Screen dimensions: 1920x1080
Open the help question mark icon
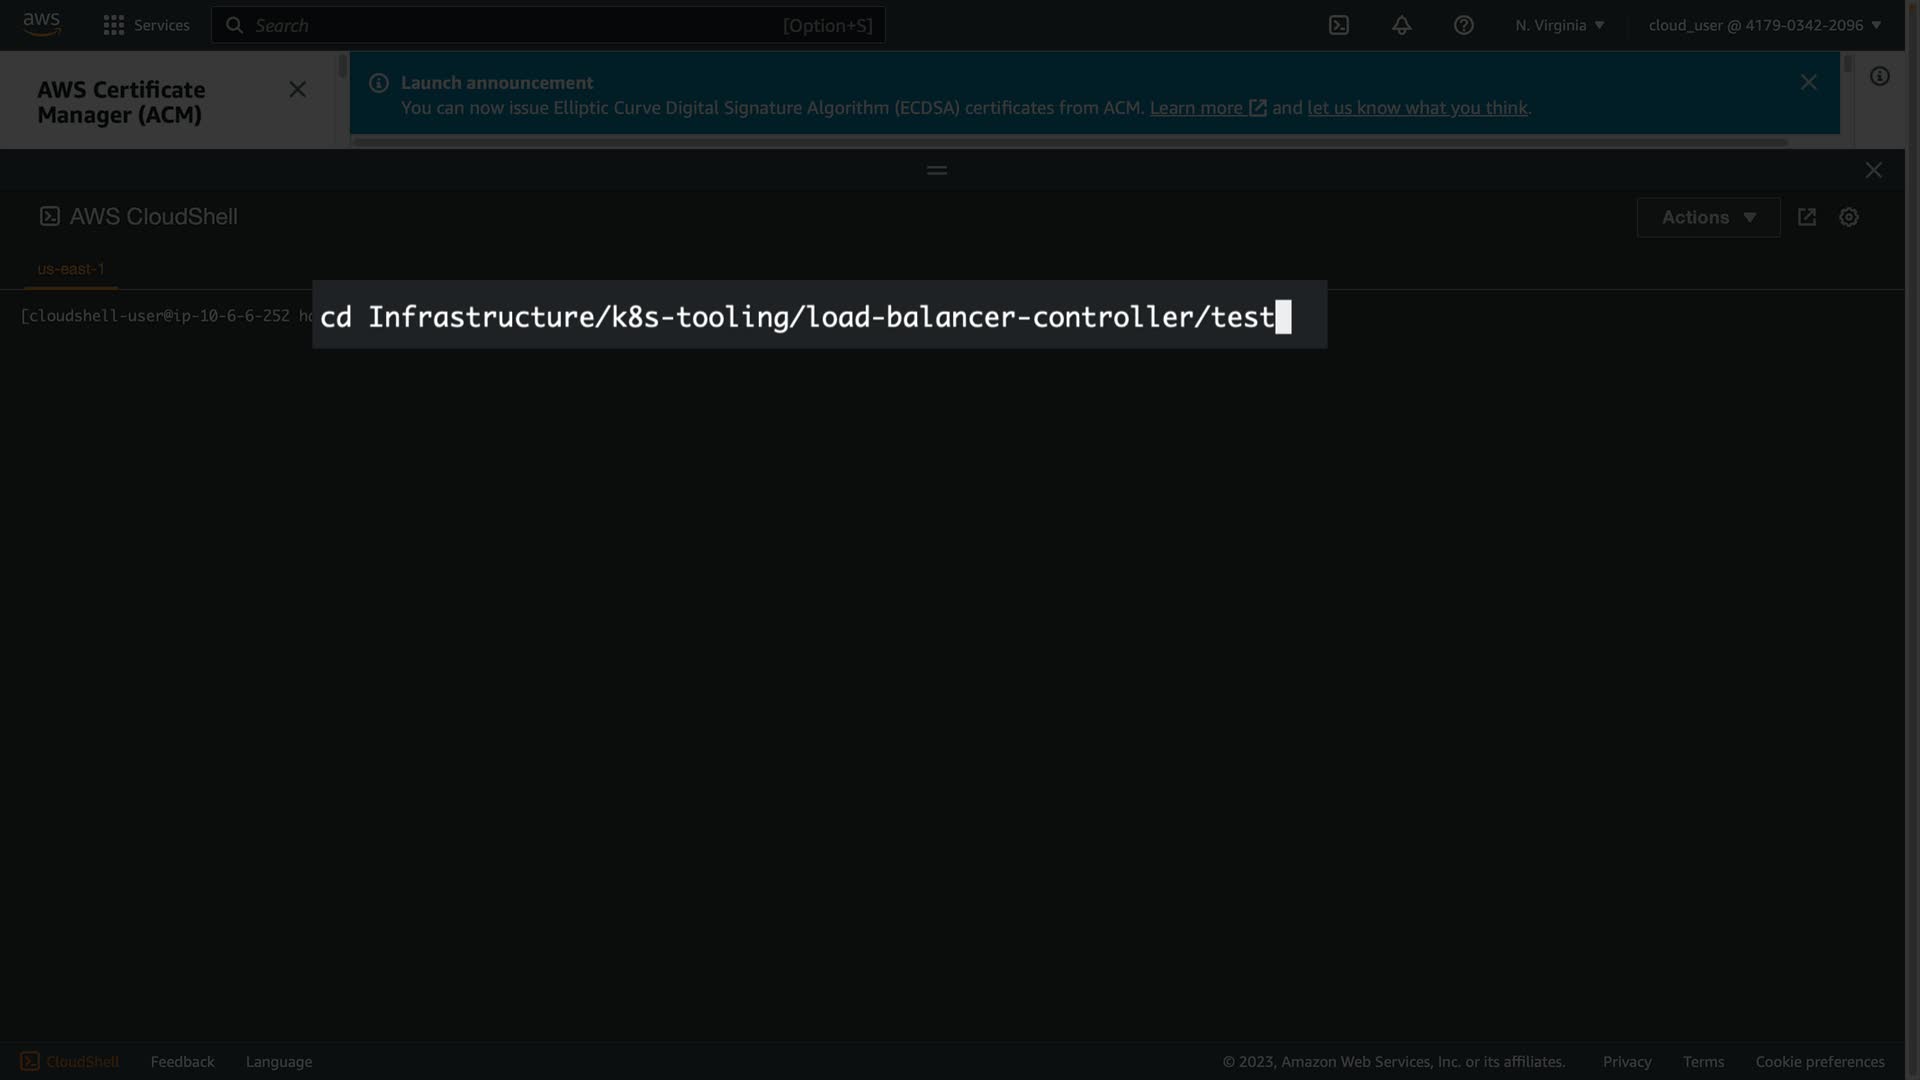[1463, 25]
